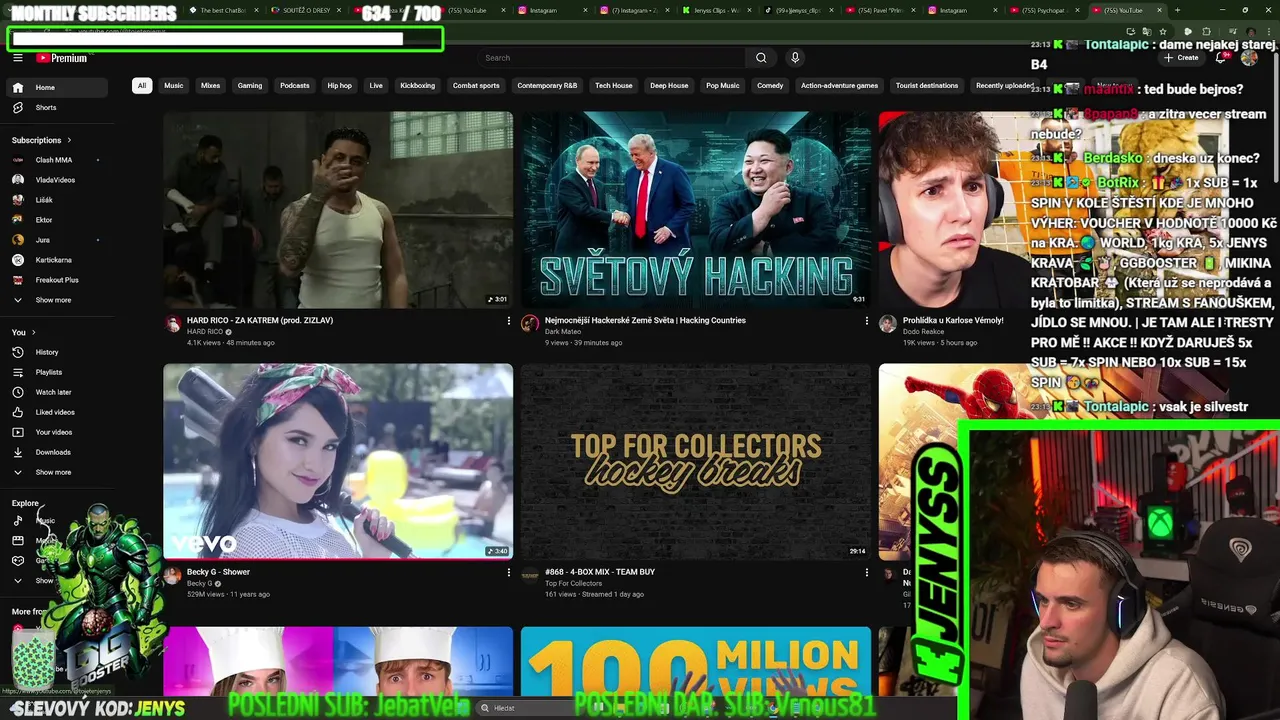Select the Kickboxing filter chip
The image size is (1280, 720).
click(x=418, y=85)
